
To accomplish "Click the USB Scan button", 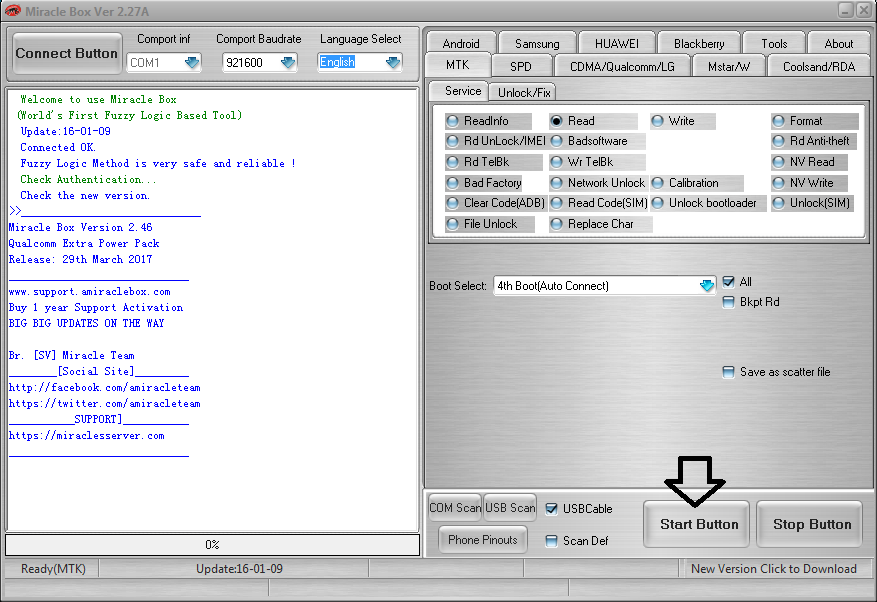I will (x=510, y=507).
